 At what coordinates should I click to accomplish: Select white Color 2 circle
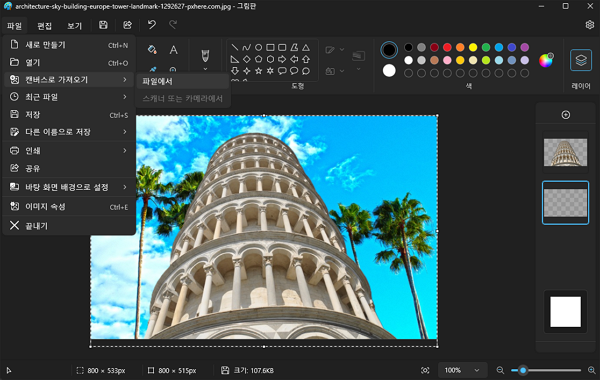(389, 71)
